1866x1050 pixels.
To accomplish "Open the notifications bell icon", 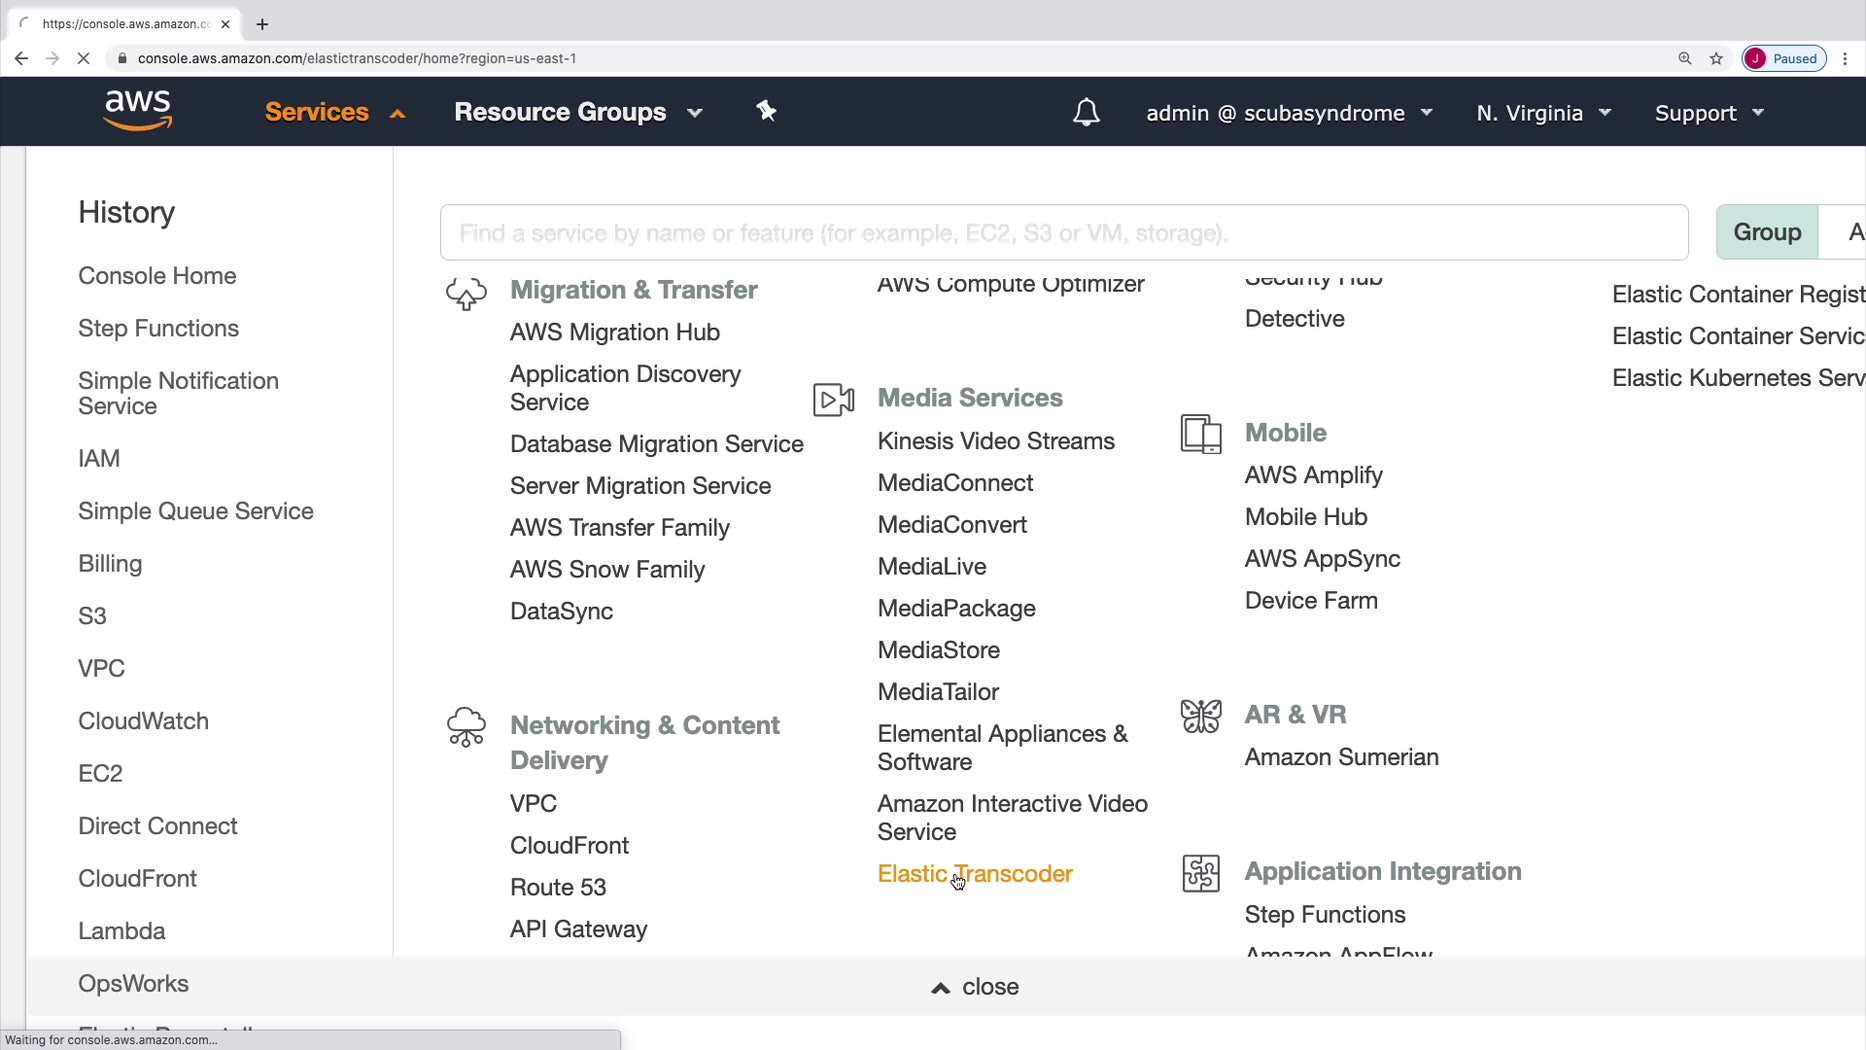I will pos(1086,112).
